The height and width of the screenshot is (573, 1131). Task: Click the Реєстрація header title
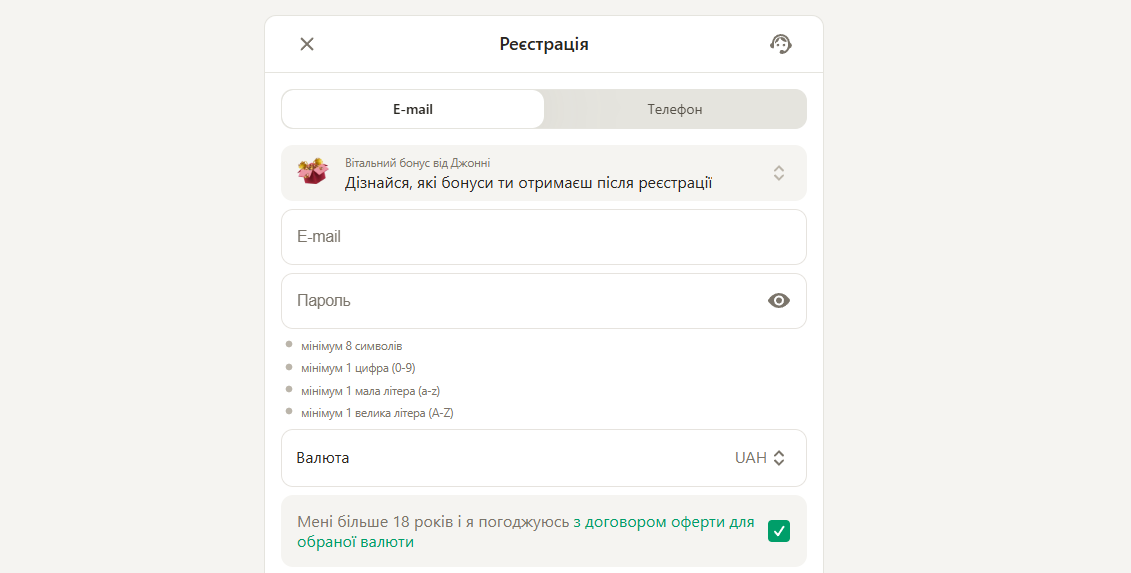click(544, 44)
